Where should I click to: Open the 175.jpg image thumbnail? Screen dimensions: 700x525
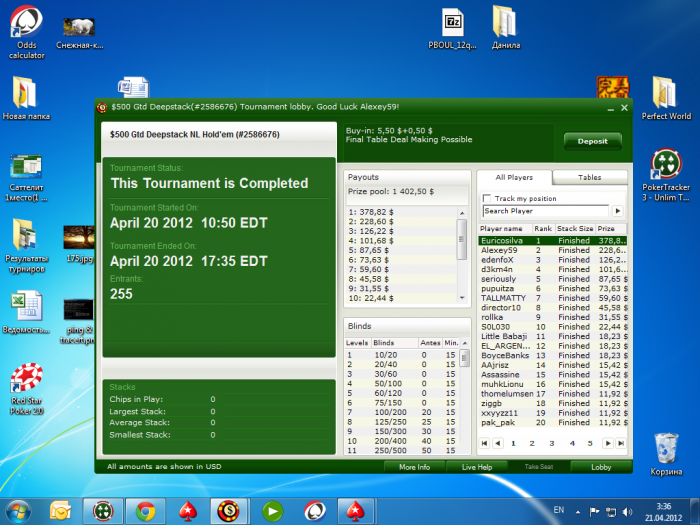pyautogui.click(x=79, y=244)
